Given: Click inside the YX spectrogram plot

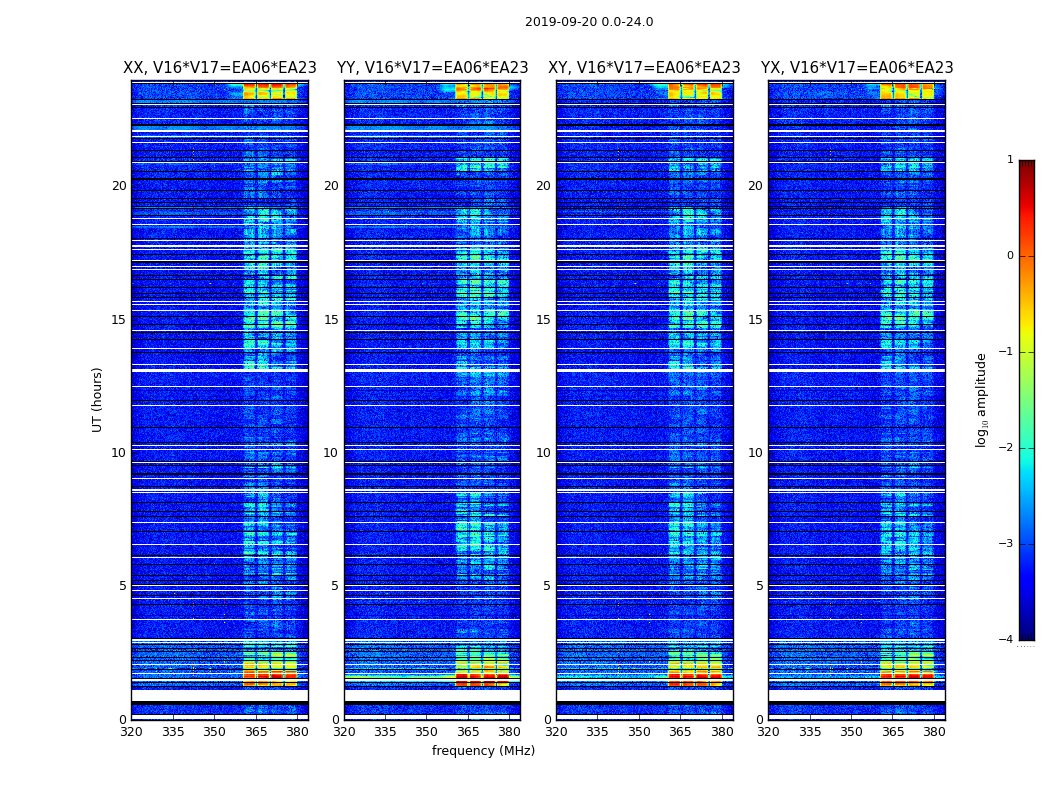Looking at the screenshot, I should [857, 400].
